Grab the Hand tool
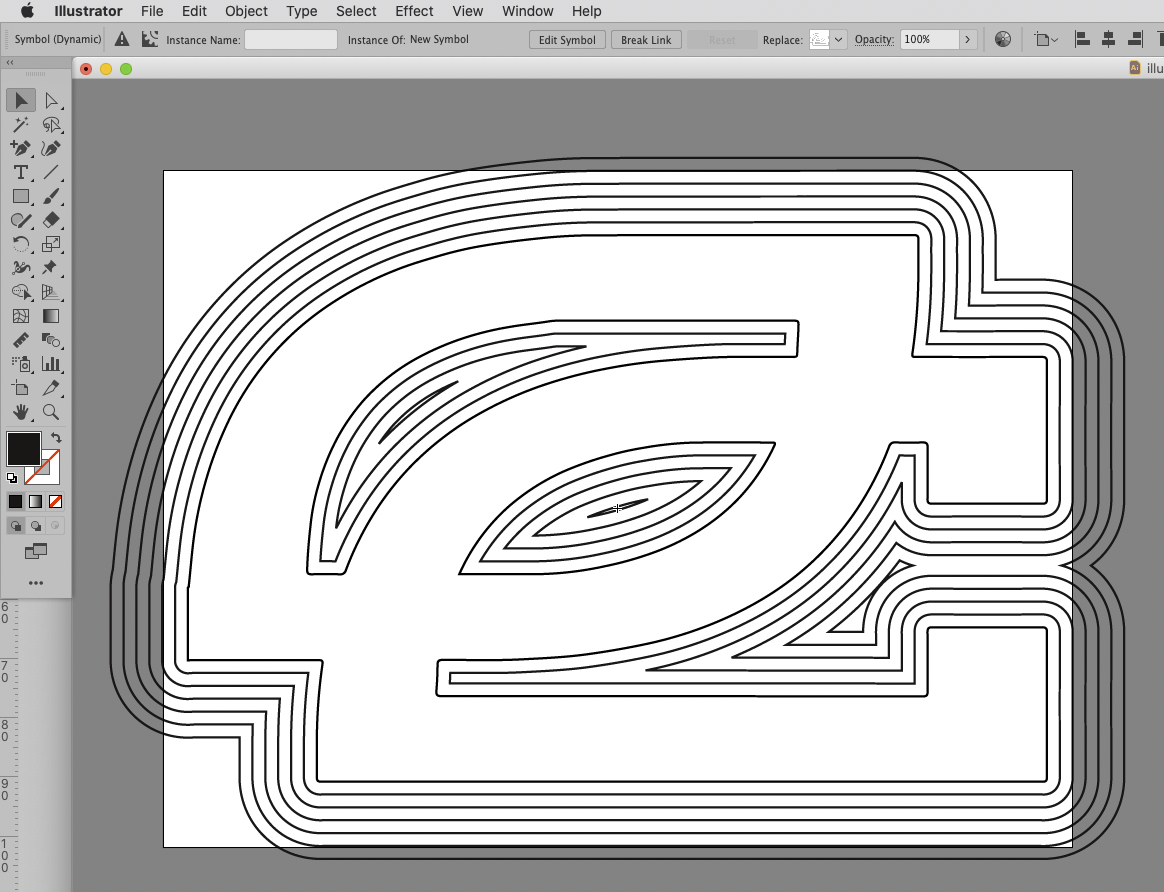This screenshot has height=892, width=1164. click(x=21, y=412)
